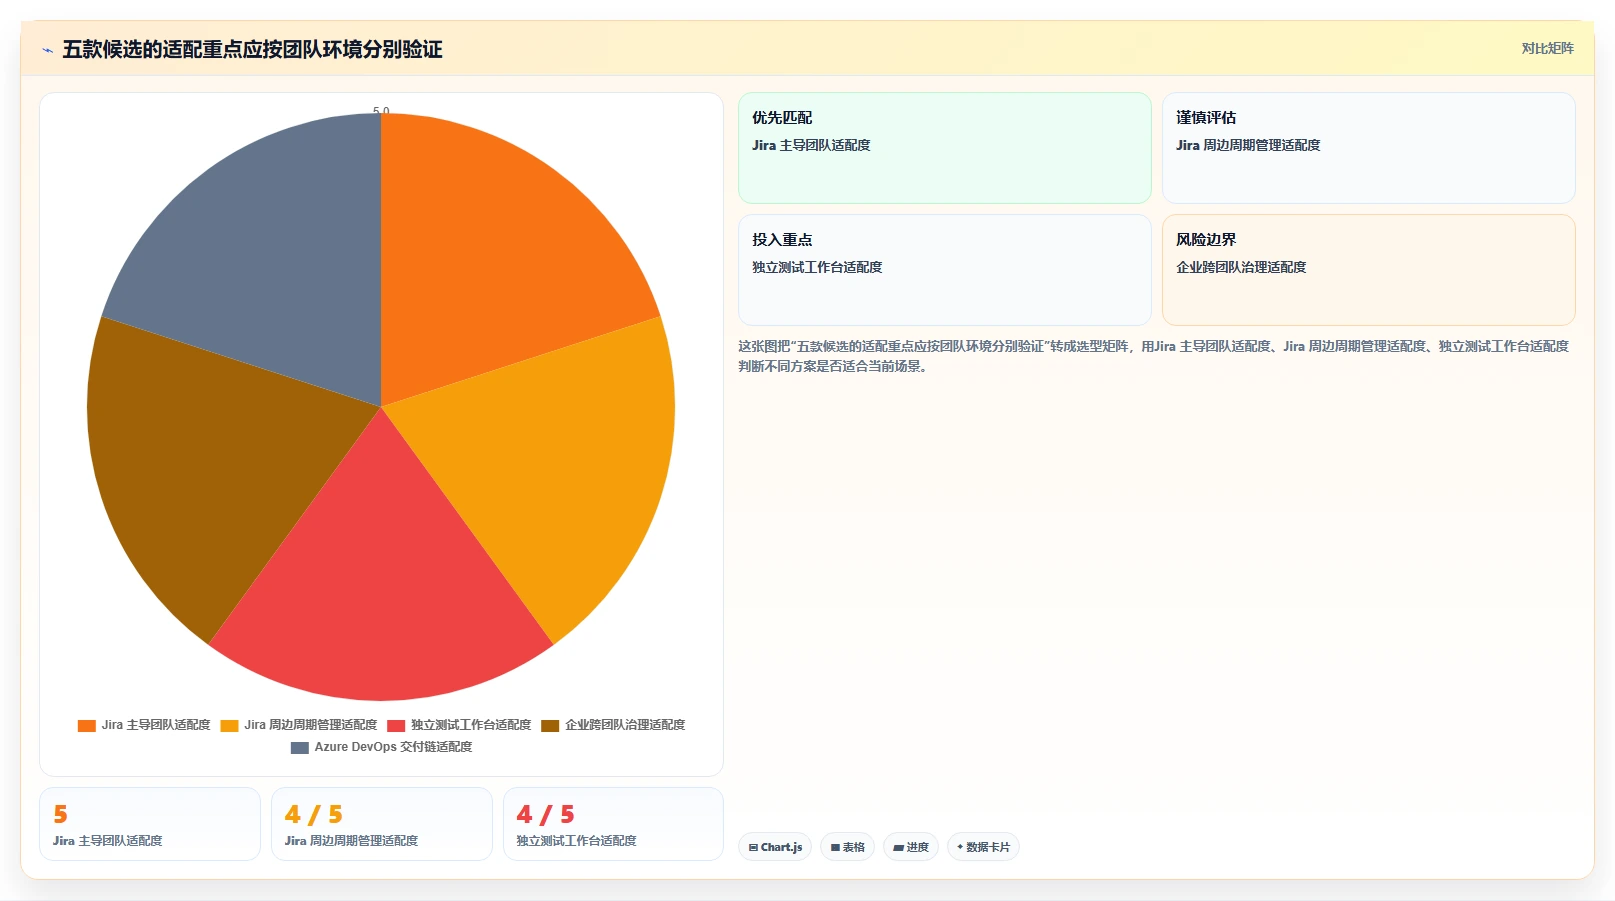Click the description paragraph starting 这张图把
The height and width of the screenshot is (901, 1615).
point(1153,356)
